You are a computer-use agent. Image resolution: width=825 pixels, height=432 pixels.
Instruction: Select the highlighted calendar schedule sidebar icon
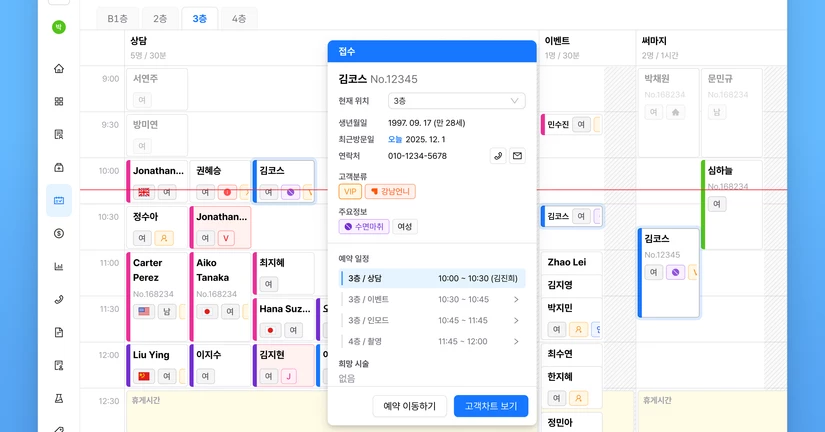(59, 200)
